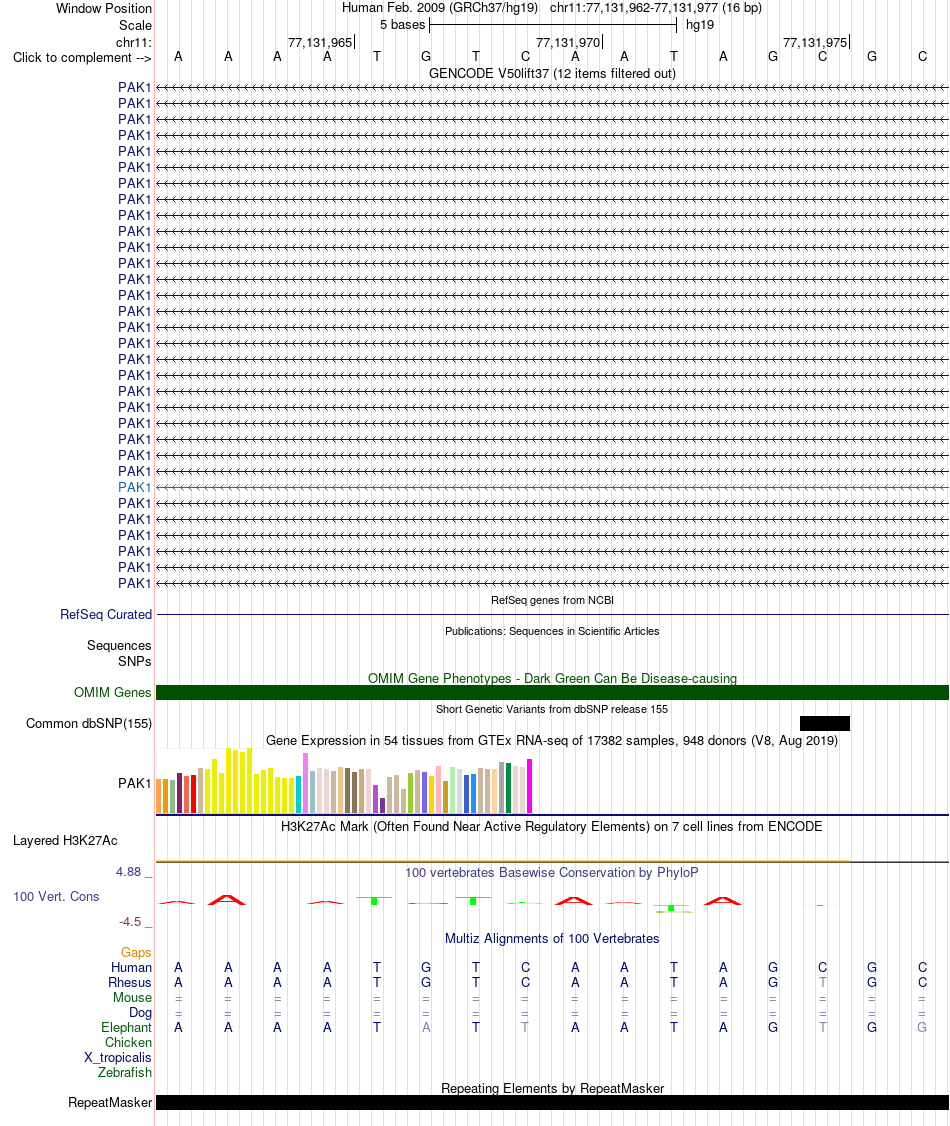The height and width of the screenshot is (1126, 950).
Task: Click the first PAK1 transcript label at top
Action: (x=135, y=88)
